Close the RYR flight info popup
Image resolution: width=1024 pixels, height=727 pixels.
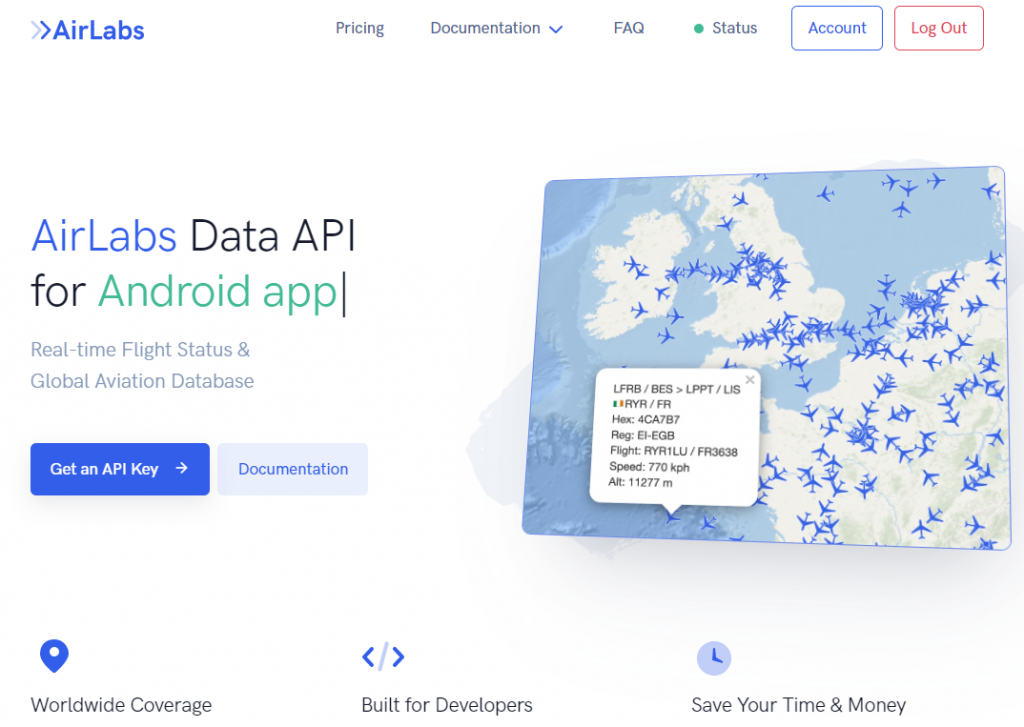[x=751, y=379]
